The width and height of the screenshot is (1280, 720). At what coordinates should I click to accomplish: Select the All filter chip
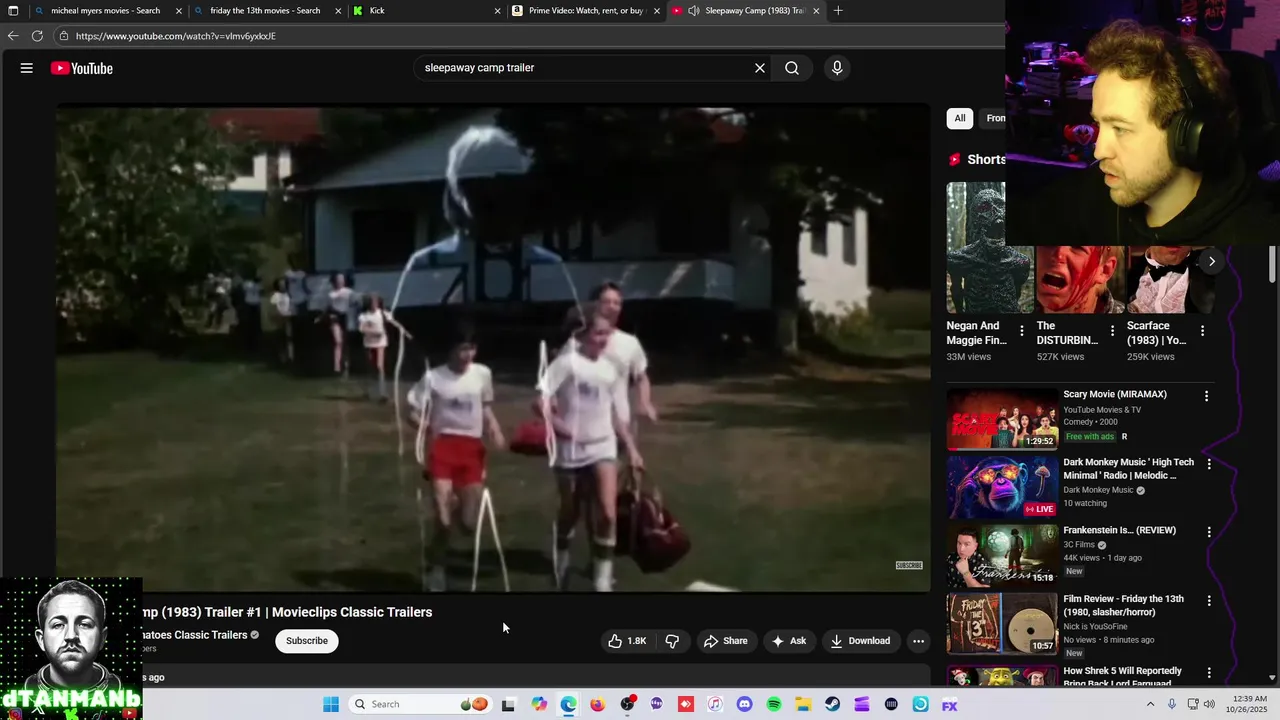click(960, 118)
